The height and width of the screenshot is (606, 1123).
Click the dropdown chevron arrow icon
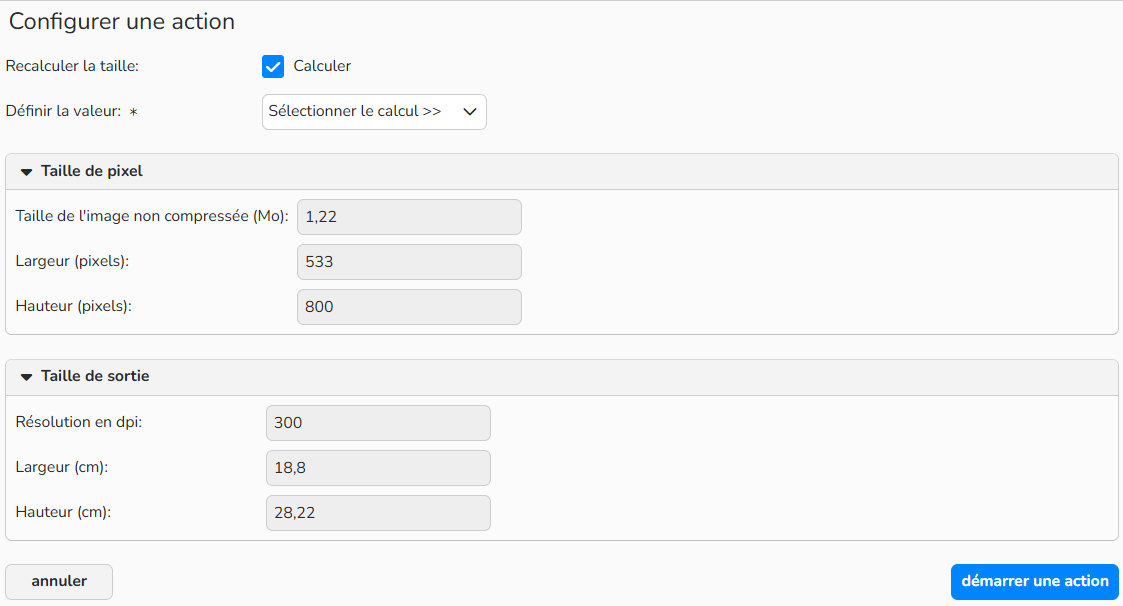470,112
